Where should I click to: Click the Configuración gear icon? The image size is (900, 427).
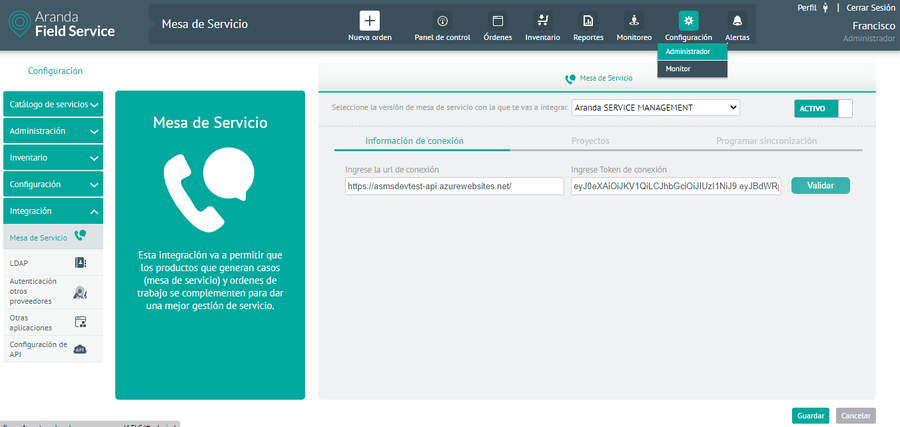click(689, 21)
